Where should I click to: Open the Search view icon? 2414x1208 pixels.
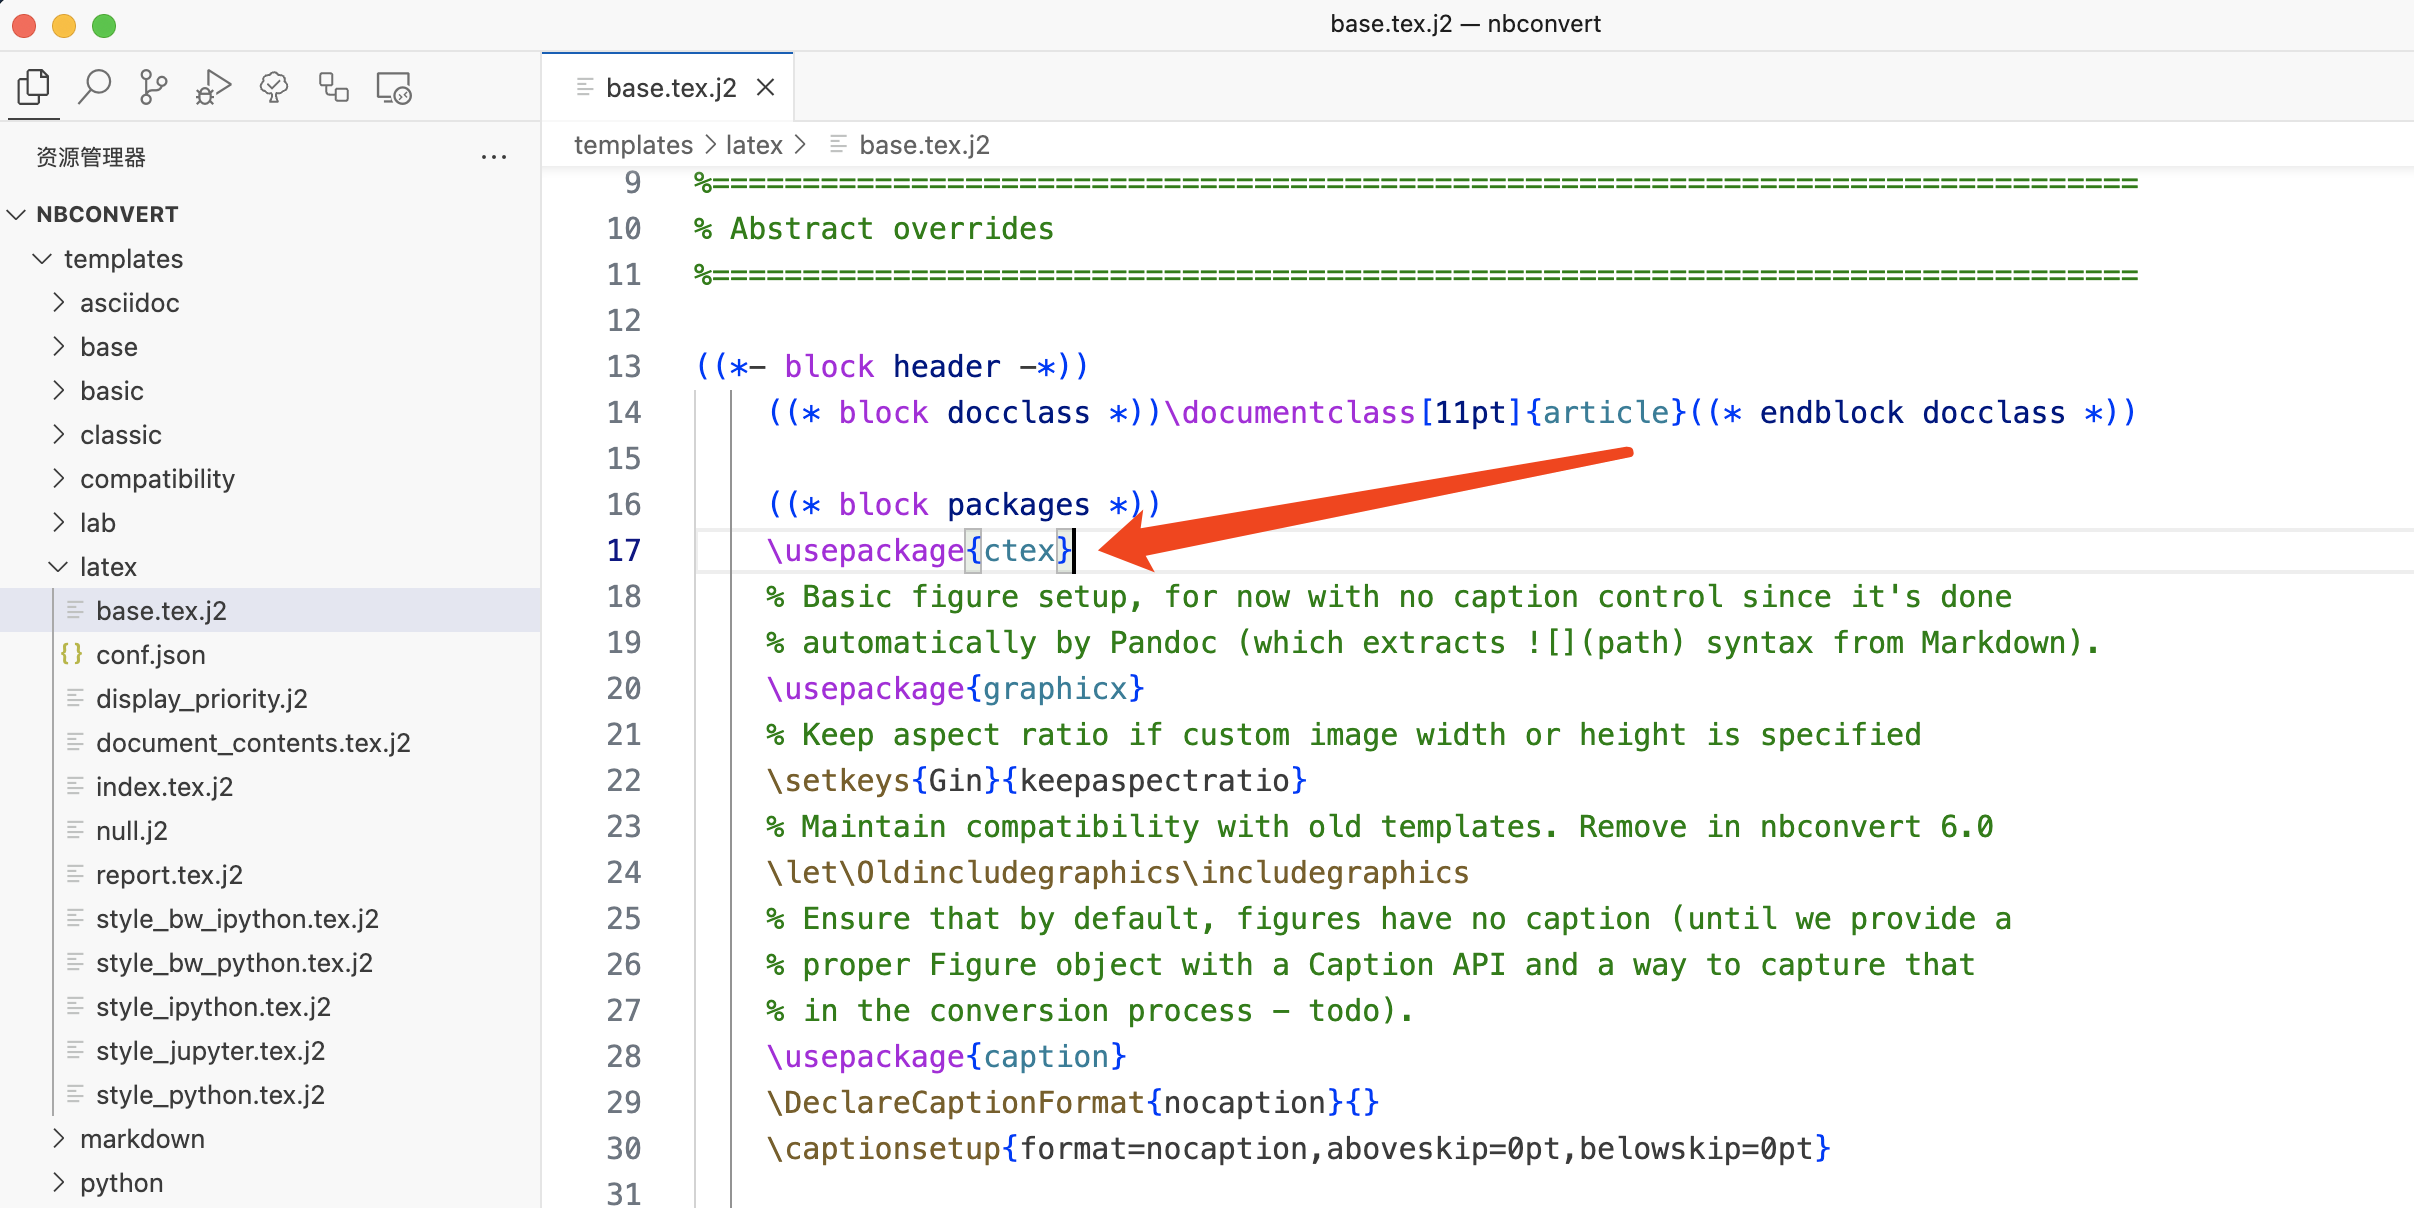click(x=94, y=88)
